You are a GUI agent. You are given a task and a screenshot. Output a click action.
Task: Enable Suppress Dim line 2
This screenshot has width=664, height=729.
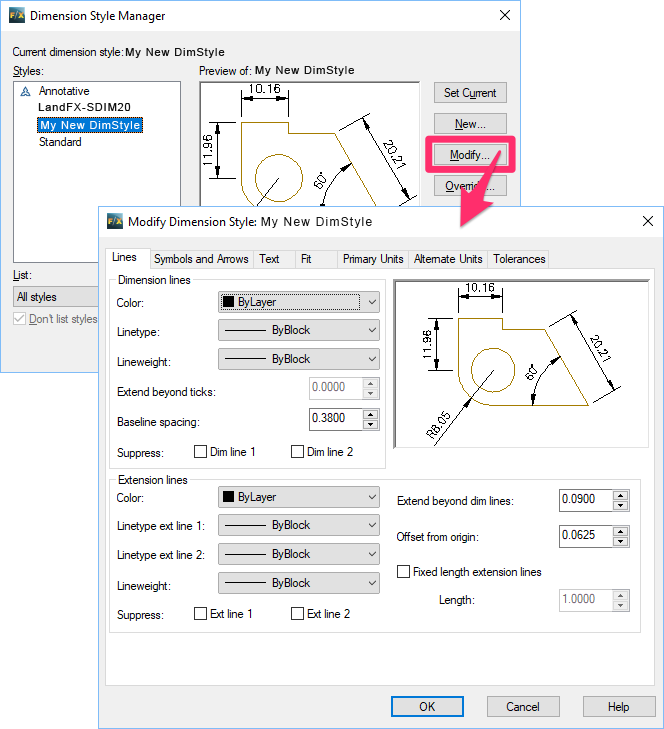[297, 451]
